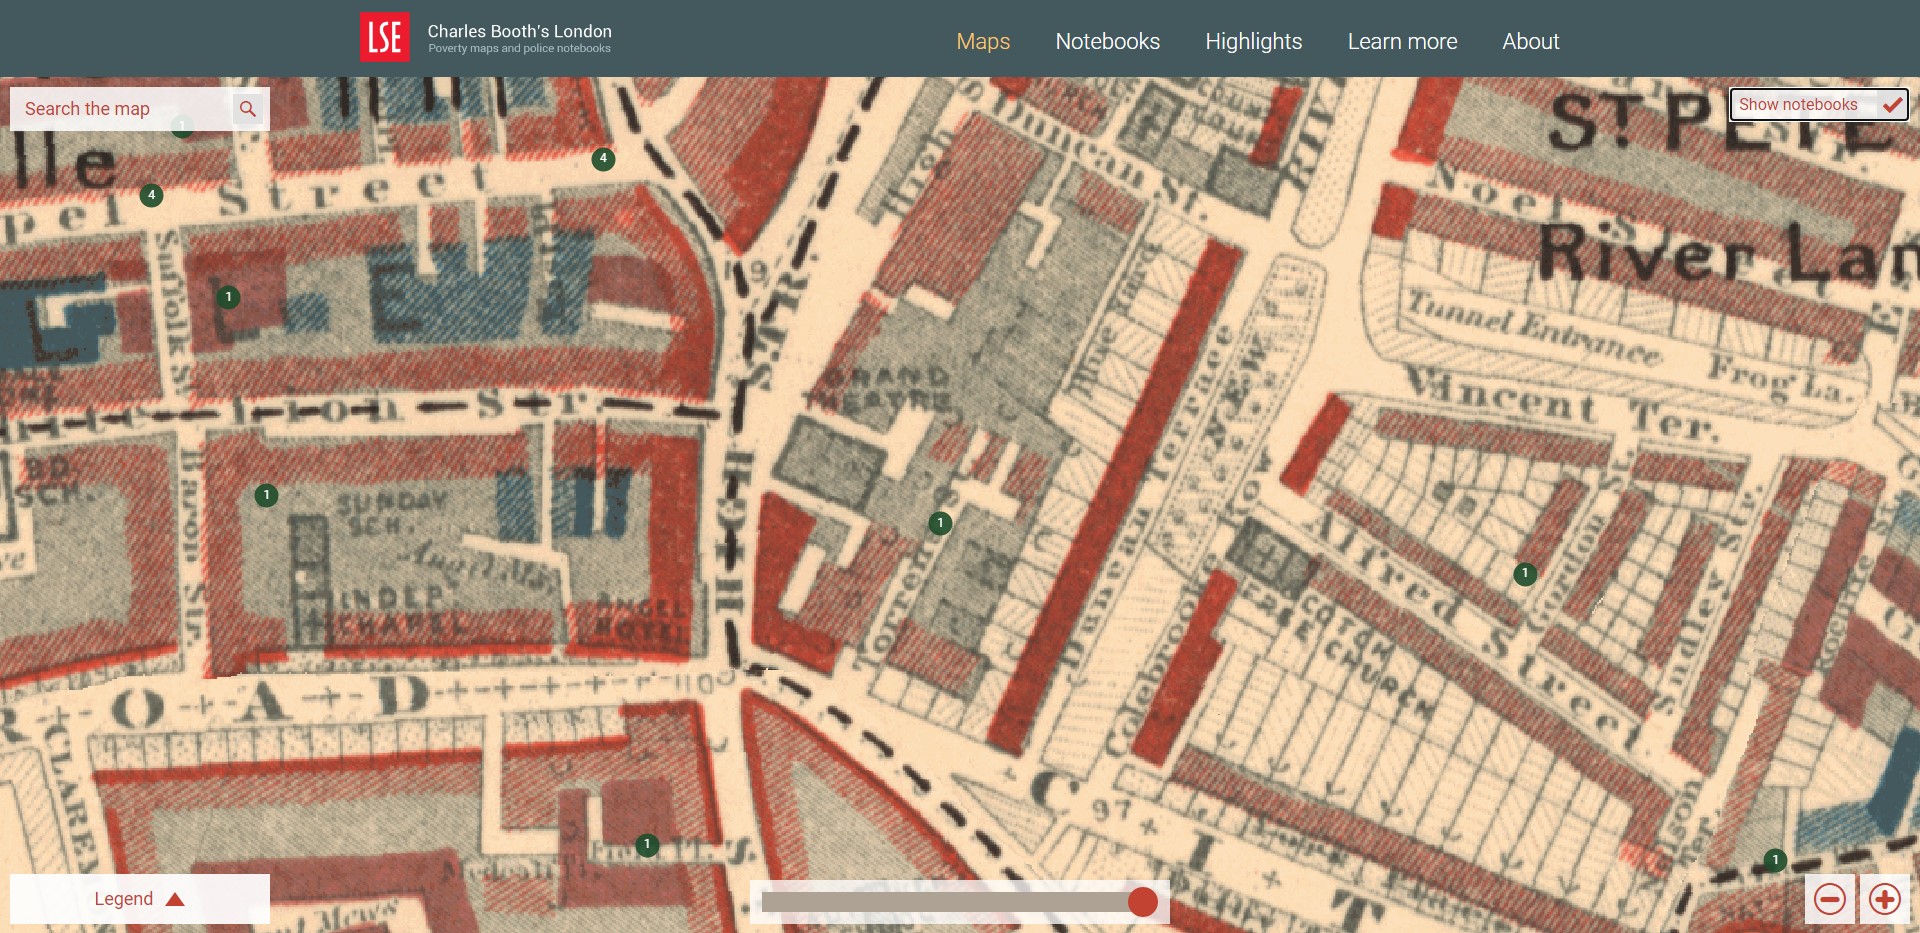Screen dimensions: 1920x933
Task: Open the Maps tab
Action: pos(983,41)
